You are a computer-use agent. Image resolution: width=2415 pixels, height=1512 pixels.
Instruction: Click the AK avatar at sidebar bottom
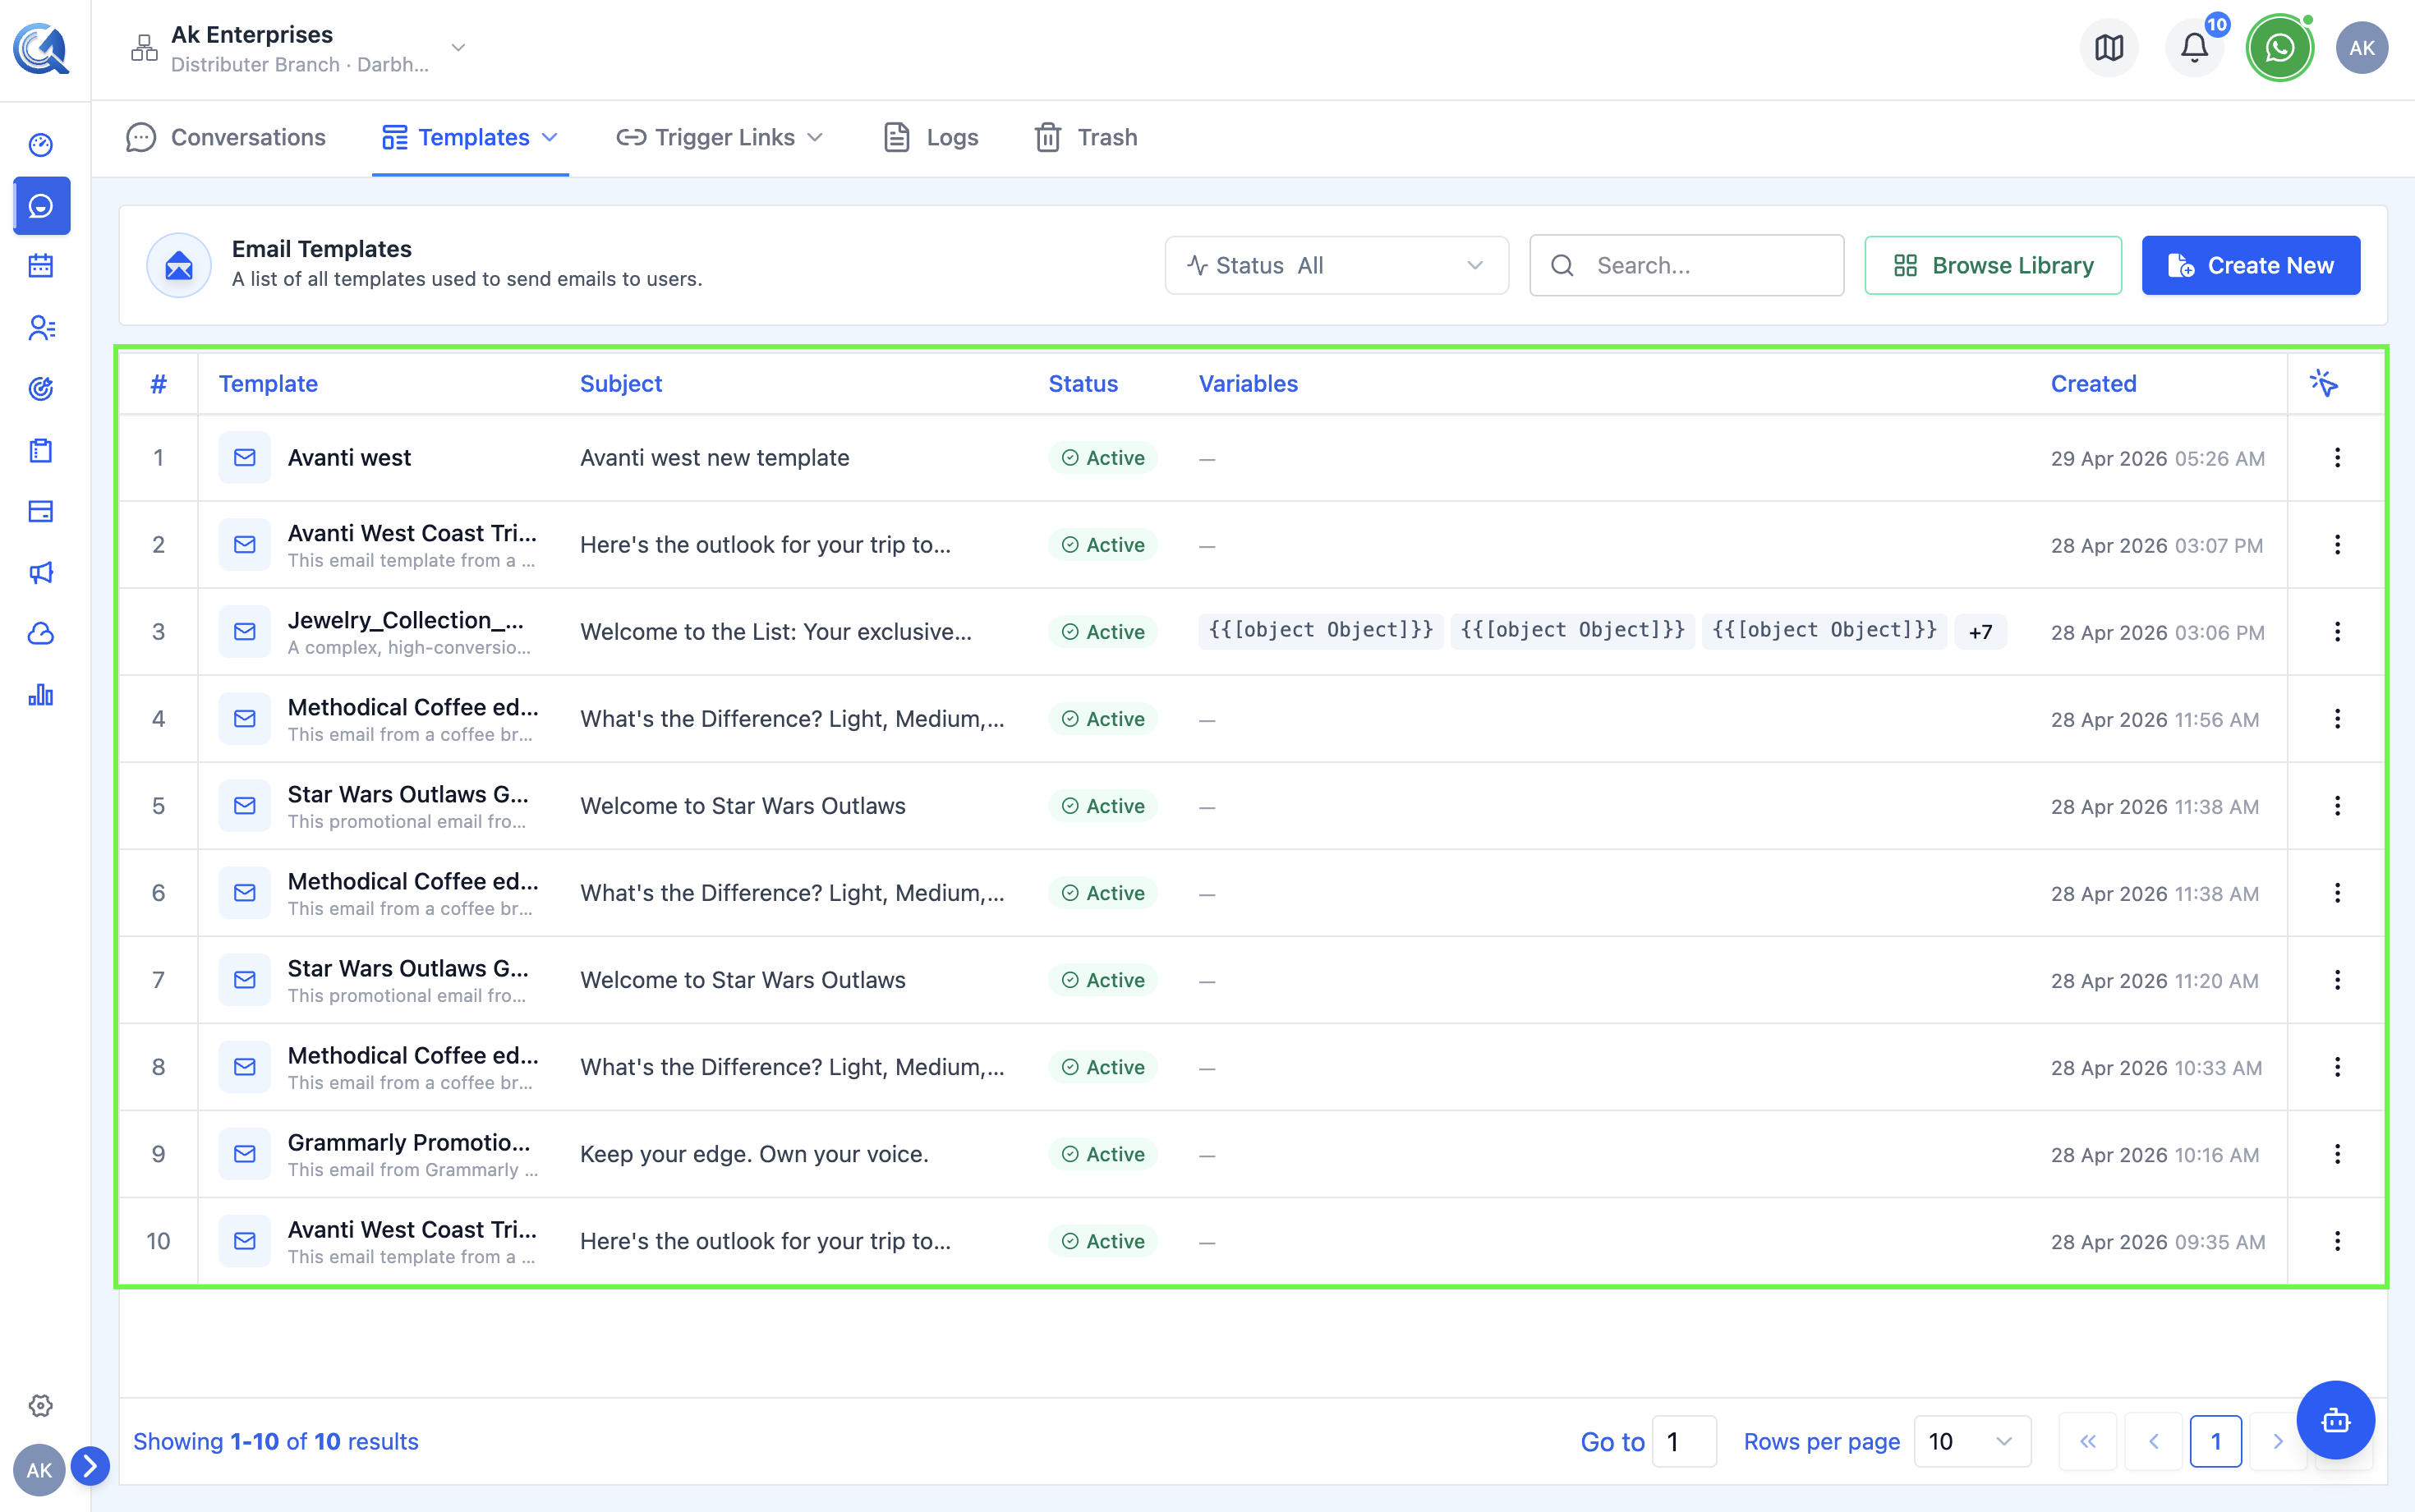[39, 1469]
